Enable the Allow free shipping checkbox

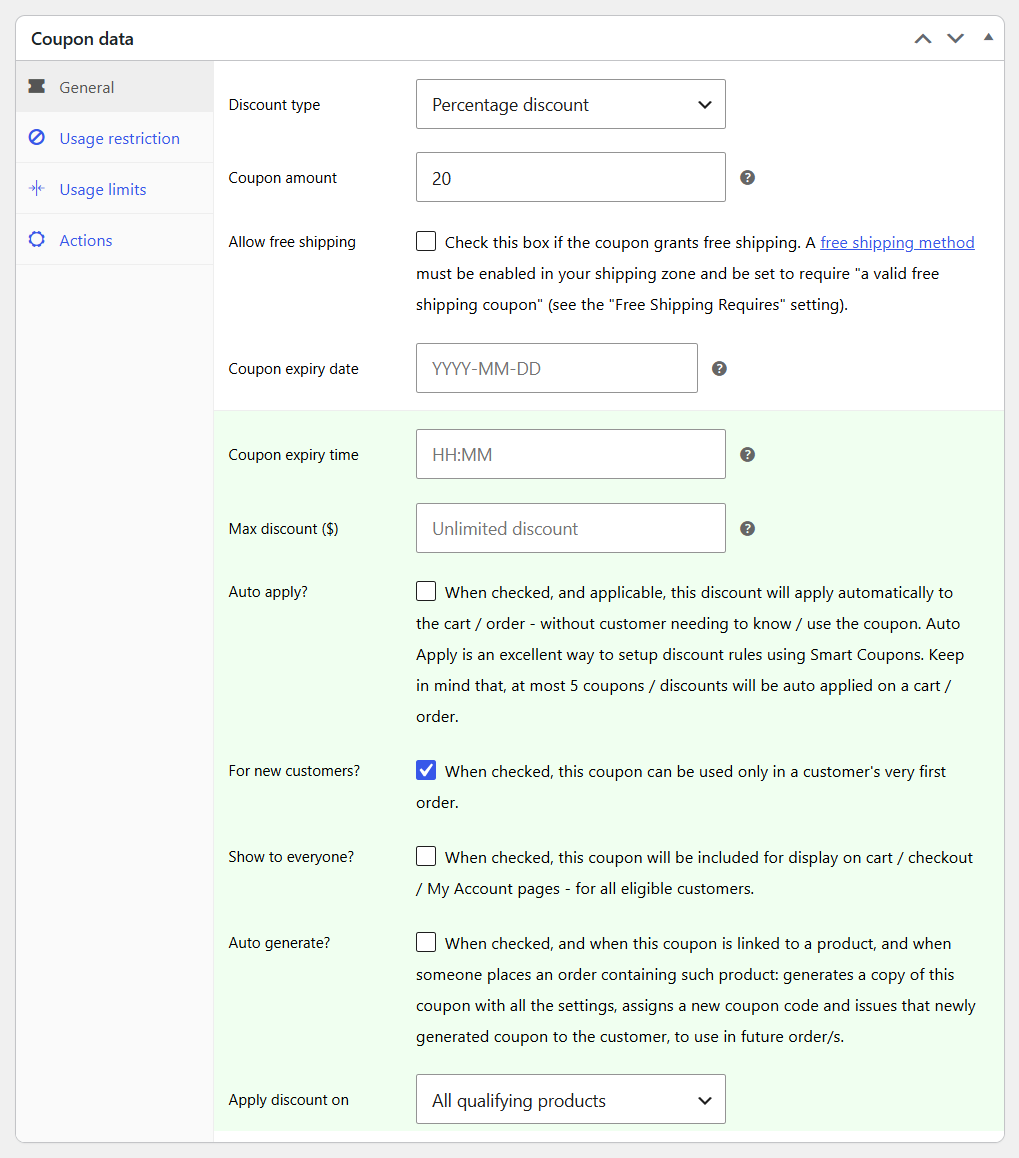tap(426, 241)
